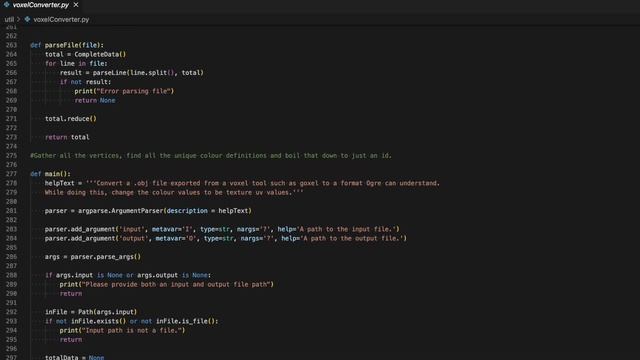
Task: Click the main function definition
Action: point(50,174)
